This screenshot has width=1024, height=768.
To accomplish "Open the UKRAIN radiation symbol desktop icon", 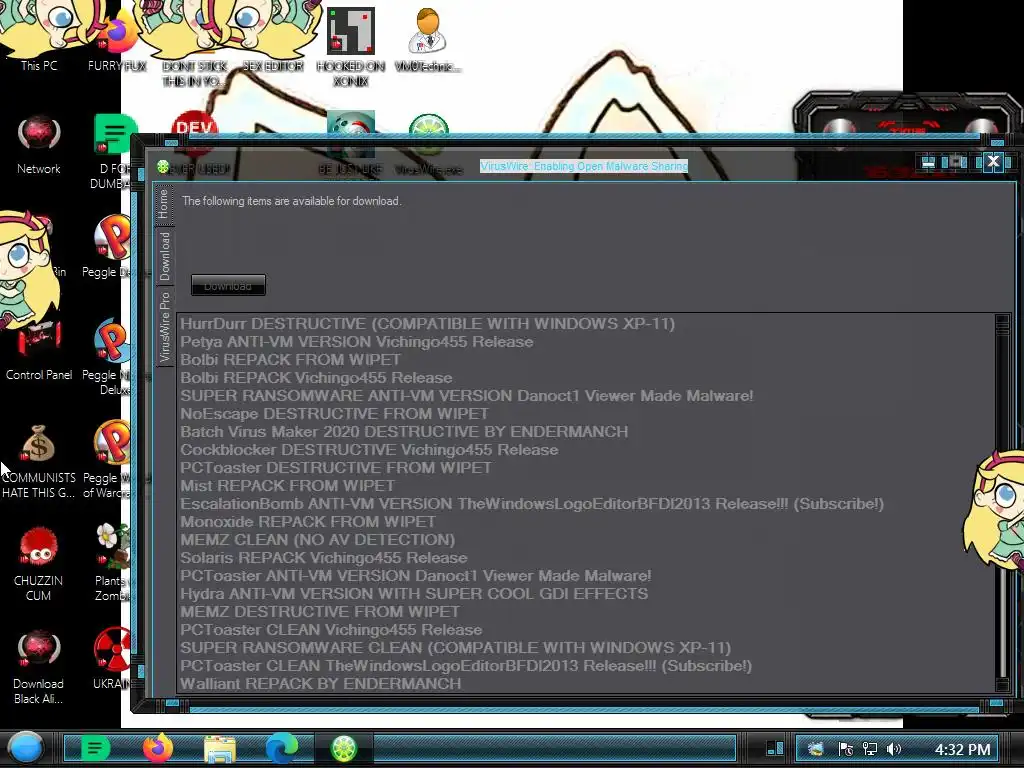I will [112, 658].
